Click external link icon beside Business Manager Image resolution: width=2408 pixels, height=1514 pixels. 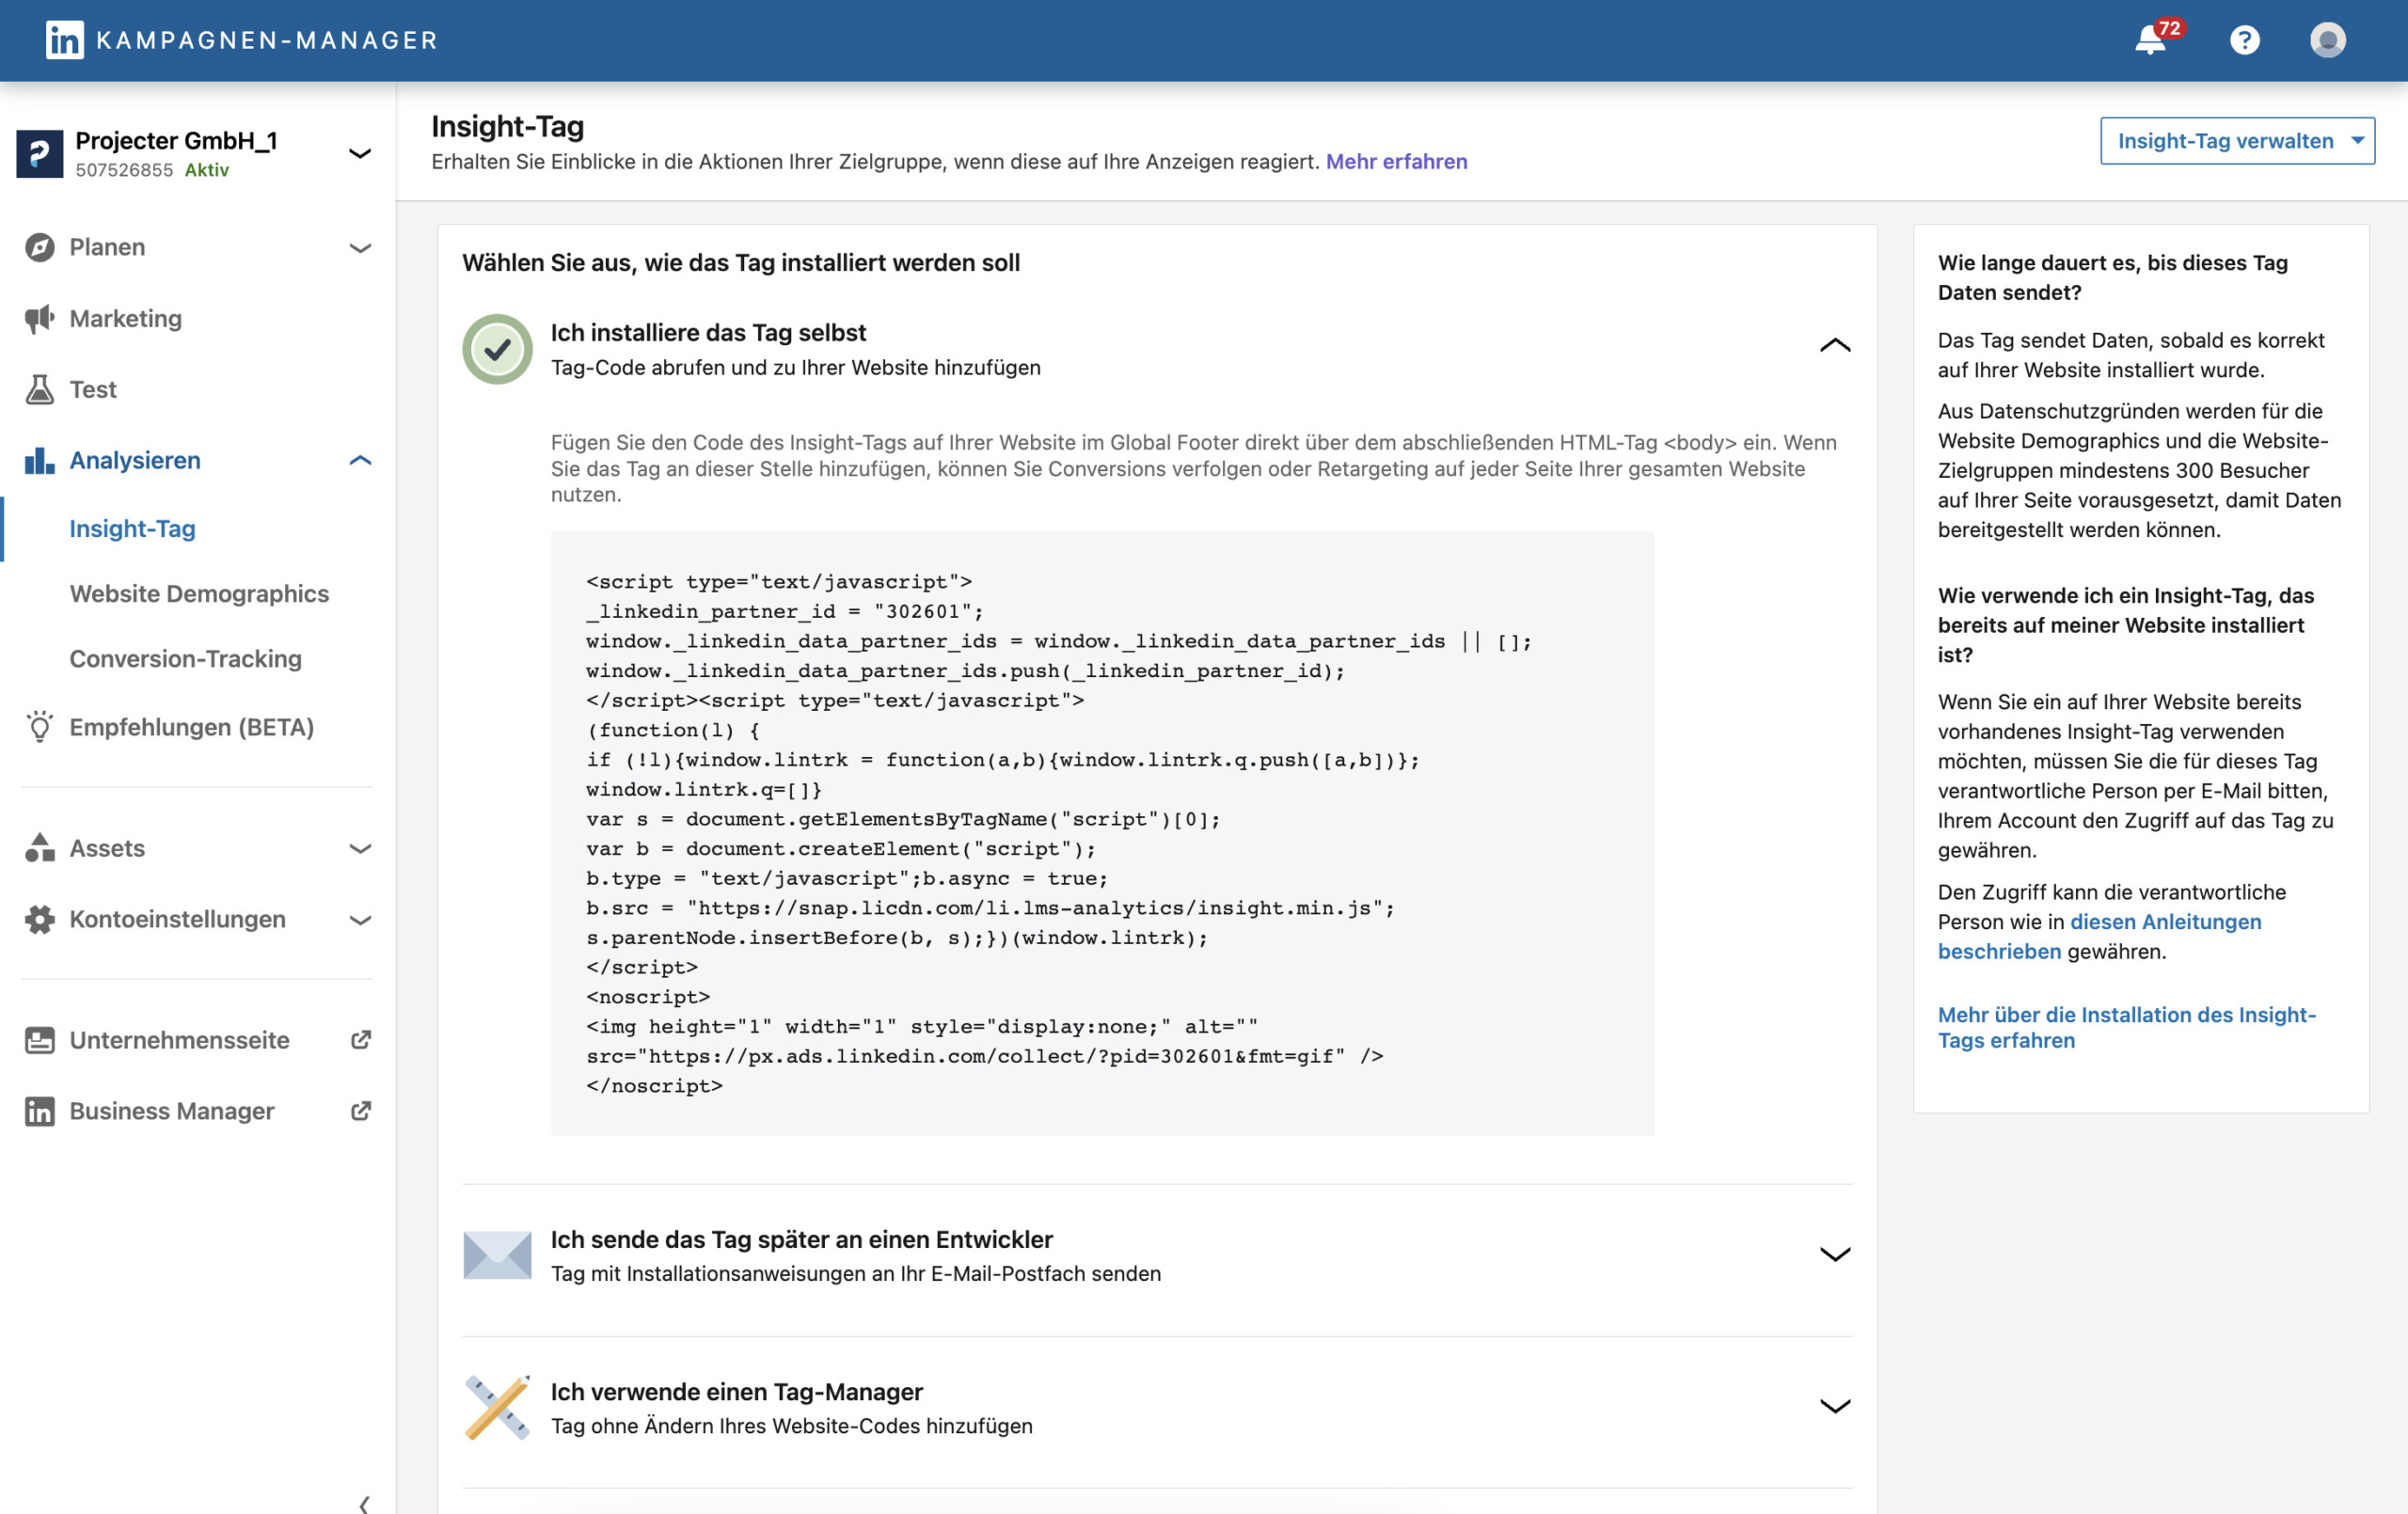tap(361, 1111)
